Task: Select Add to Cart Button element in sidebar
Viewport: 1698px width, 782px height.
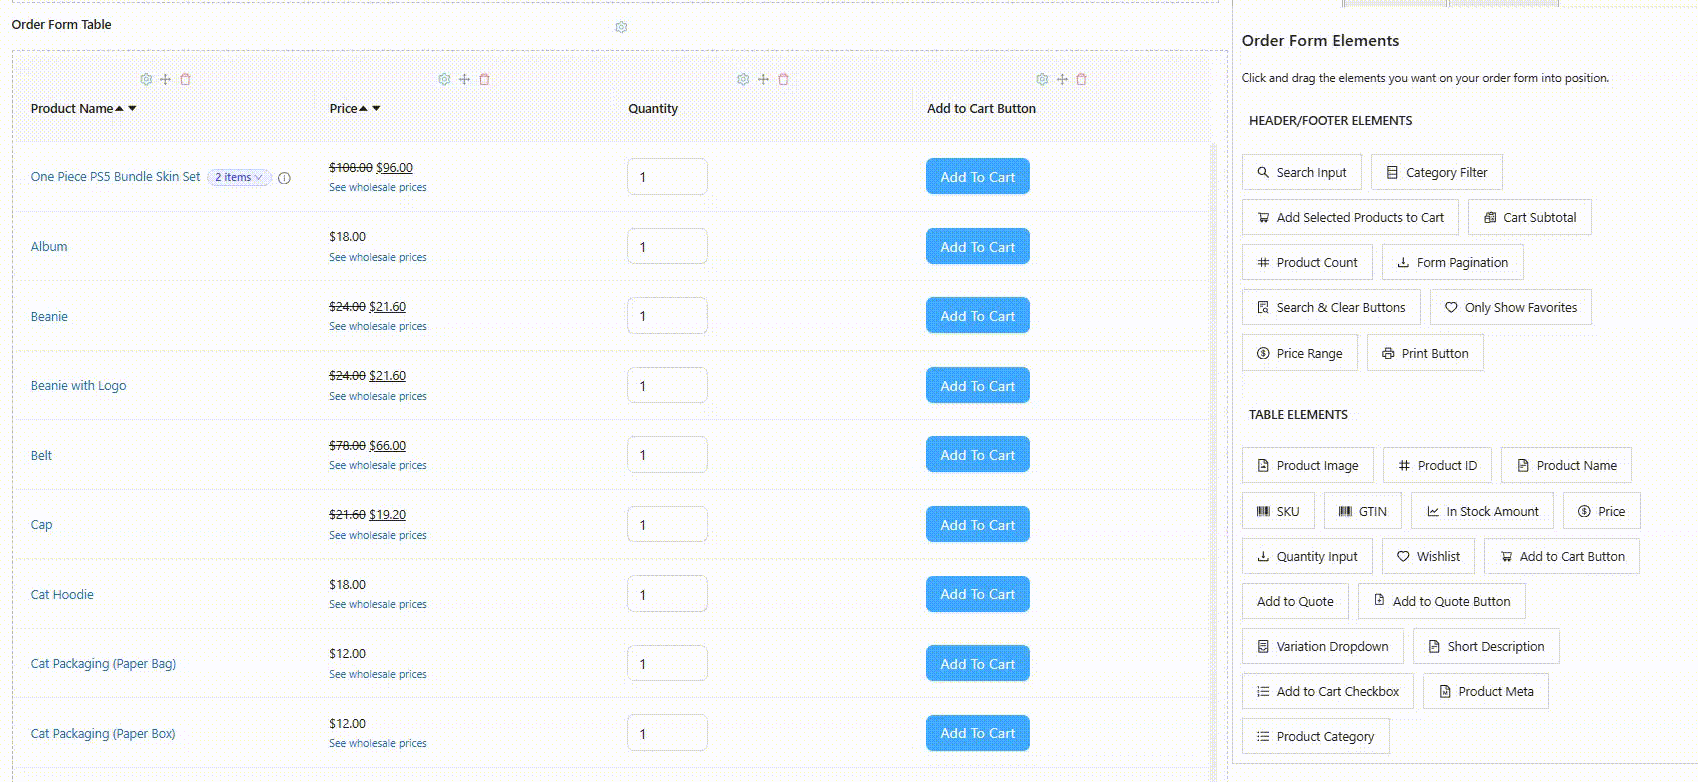Action: [x=1562, y=556]
